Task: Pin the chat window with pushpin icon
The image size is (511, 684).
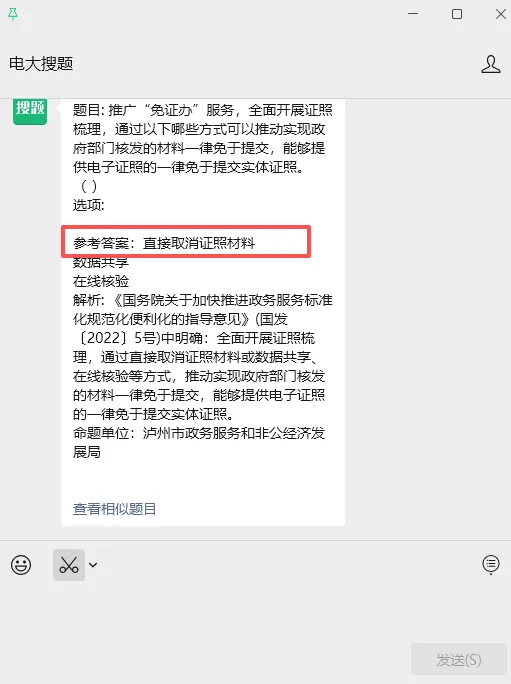Action: point(13,14)
